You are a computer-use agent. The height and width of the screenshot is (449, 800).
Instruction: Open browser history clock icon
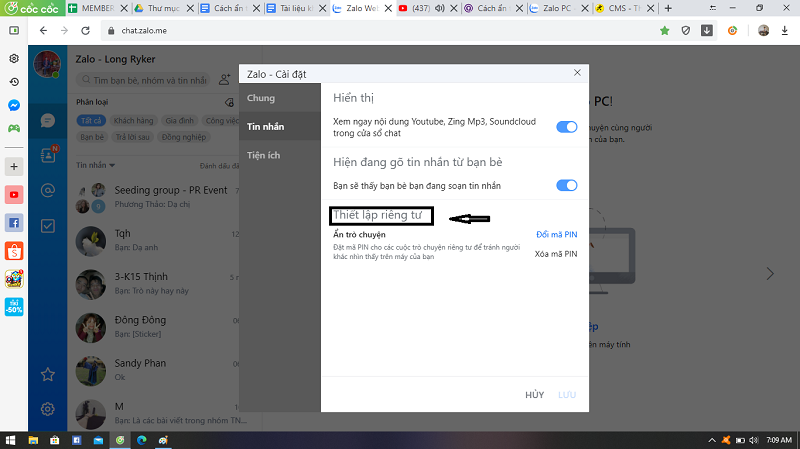point(14,82)
